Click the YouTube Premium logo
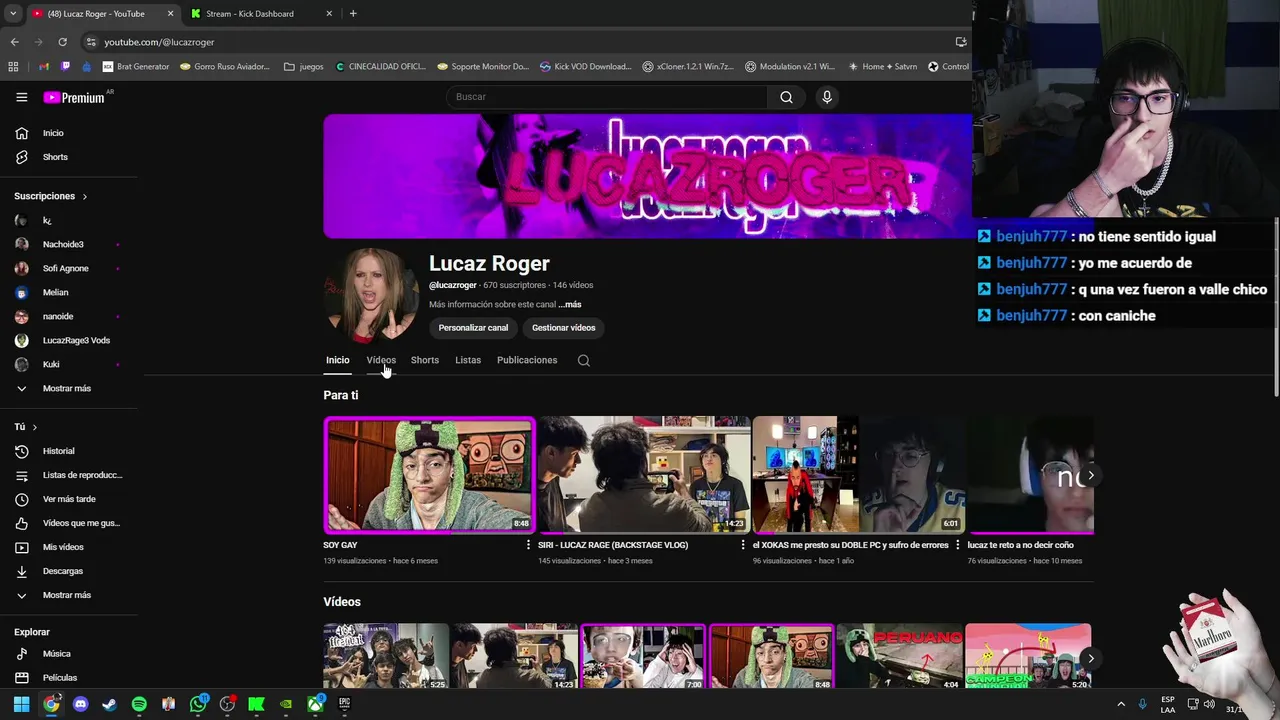1280x720 pixels. 74,97
